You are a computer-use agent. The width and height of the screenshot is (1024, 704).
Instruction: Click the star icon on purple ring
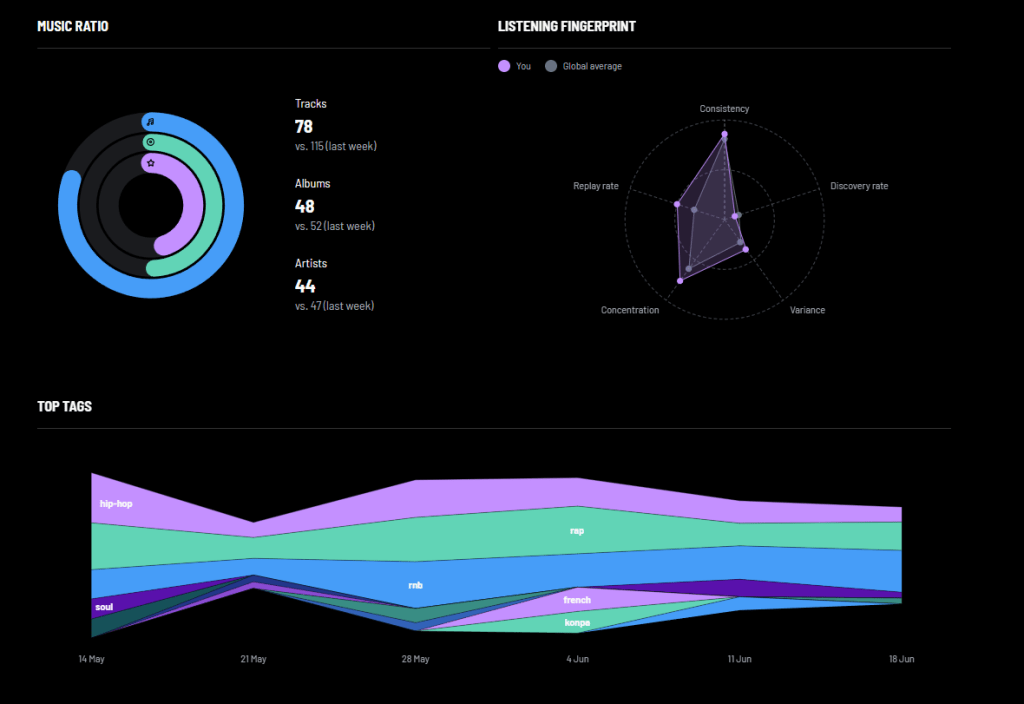(x=151, y=163)
